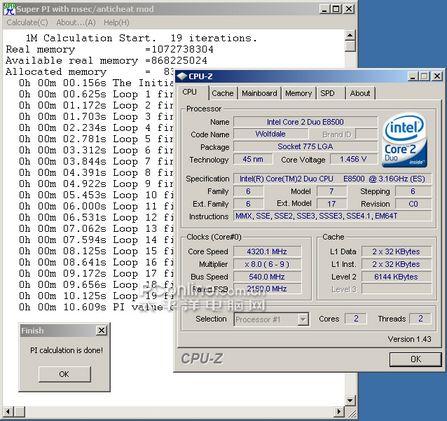The height and width of the screenshot is (421, 447).
Task: Click the '0h 00m 00.625s Loop 1' line
Action: 96,94
